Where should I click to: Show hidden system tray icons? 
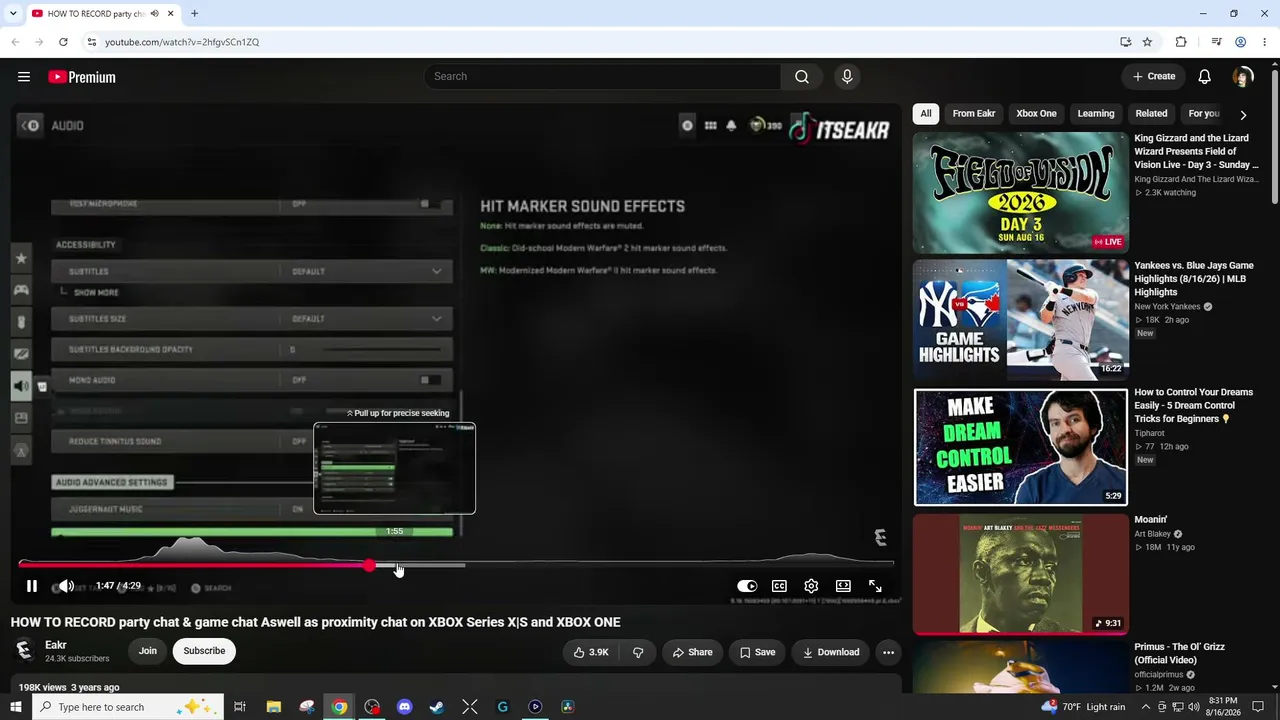(1146, 707)
